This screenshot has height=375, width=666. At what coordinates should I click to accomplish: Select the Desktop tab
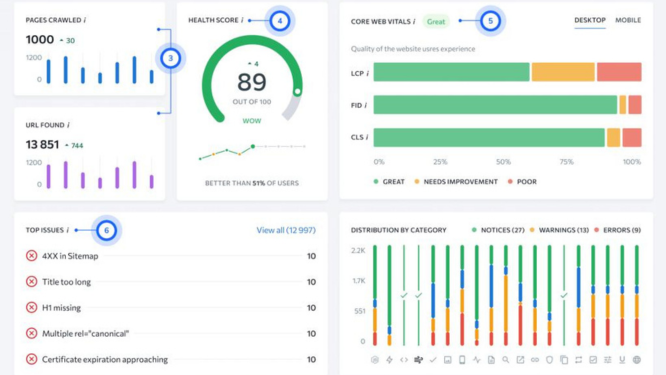pos(590,20)
